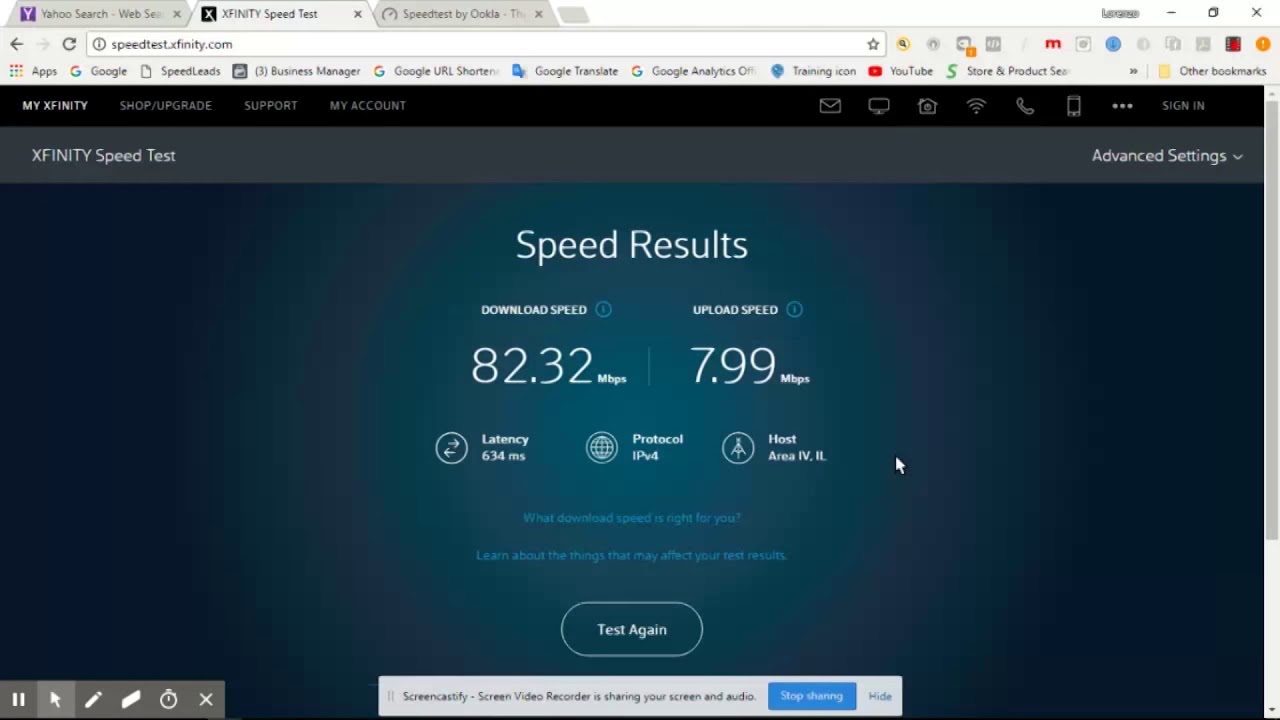Select the Screencastify pen tool
This screenshot has width=1280, height=720.
93,700
